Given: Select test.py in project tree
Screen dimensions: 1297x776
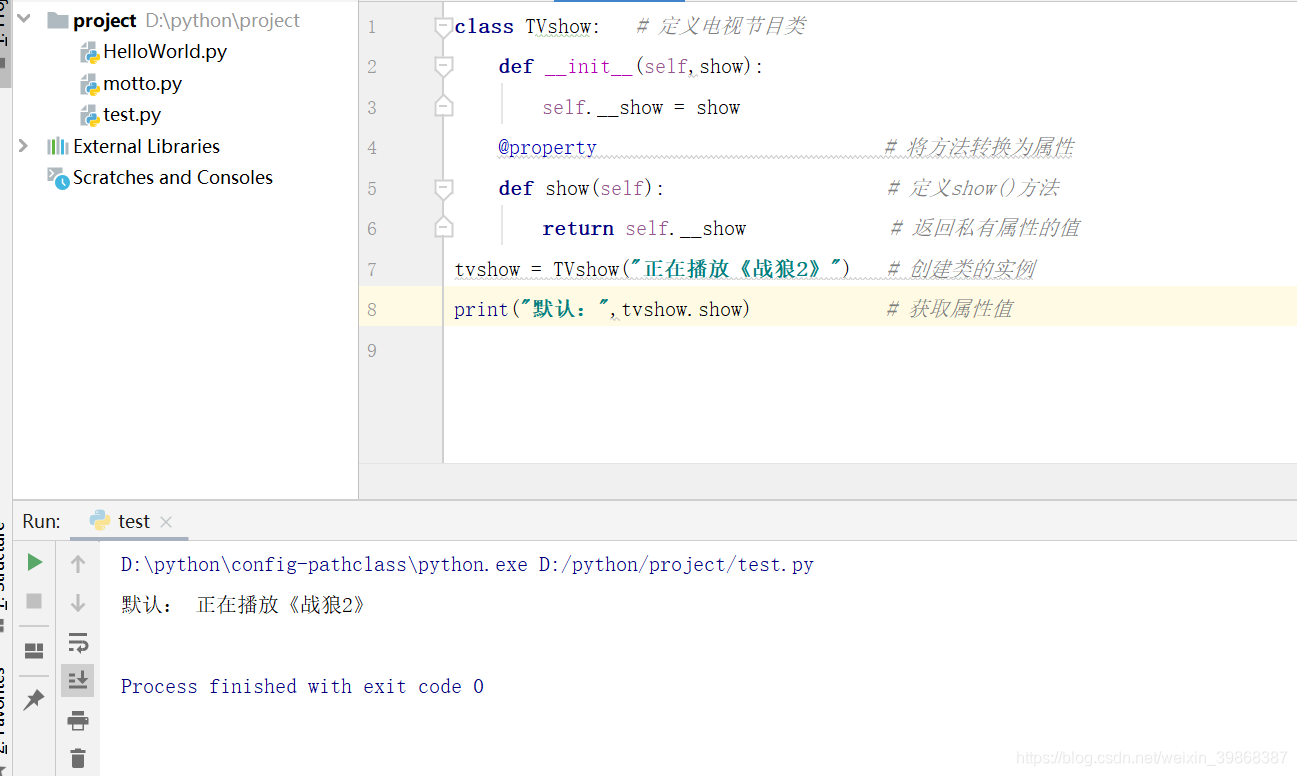Looking at the screenshot, I should (x=132, y=115).
